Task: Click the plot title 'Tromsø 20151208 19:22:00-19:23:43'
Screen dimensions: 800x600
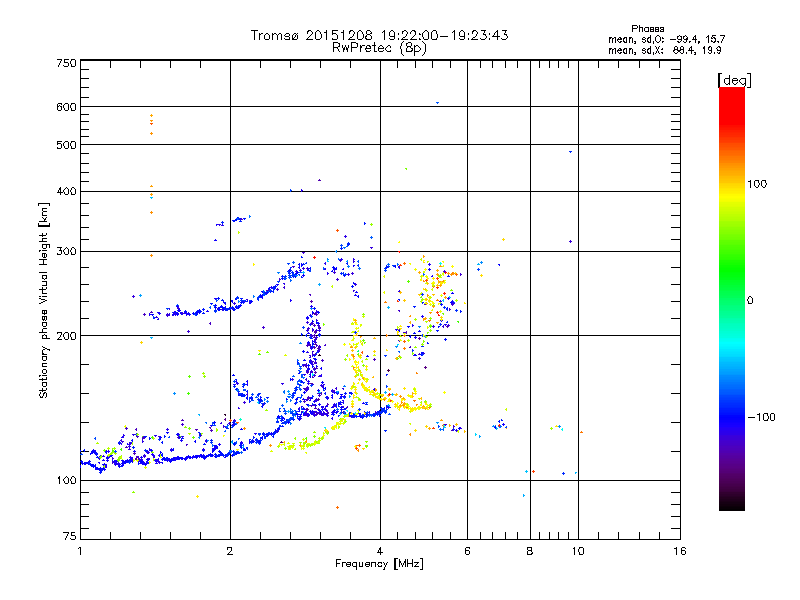Action: click(x=379, y=35)
